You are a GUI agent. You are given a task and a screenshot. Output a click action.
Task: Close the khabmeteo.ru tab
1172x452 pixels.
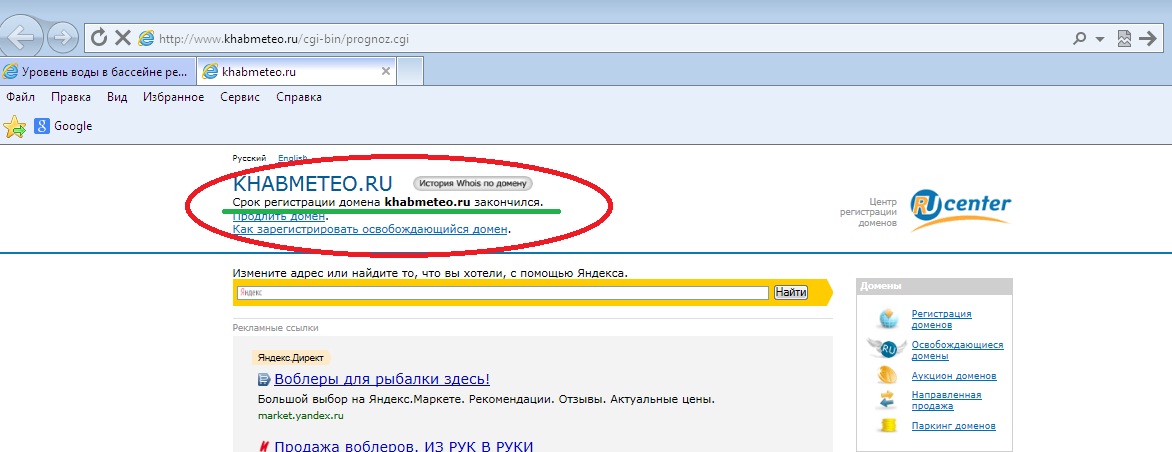tap(386, 72)
